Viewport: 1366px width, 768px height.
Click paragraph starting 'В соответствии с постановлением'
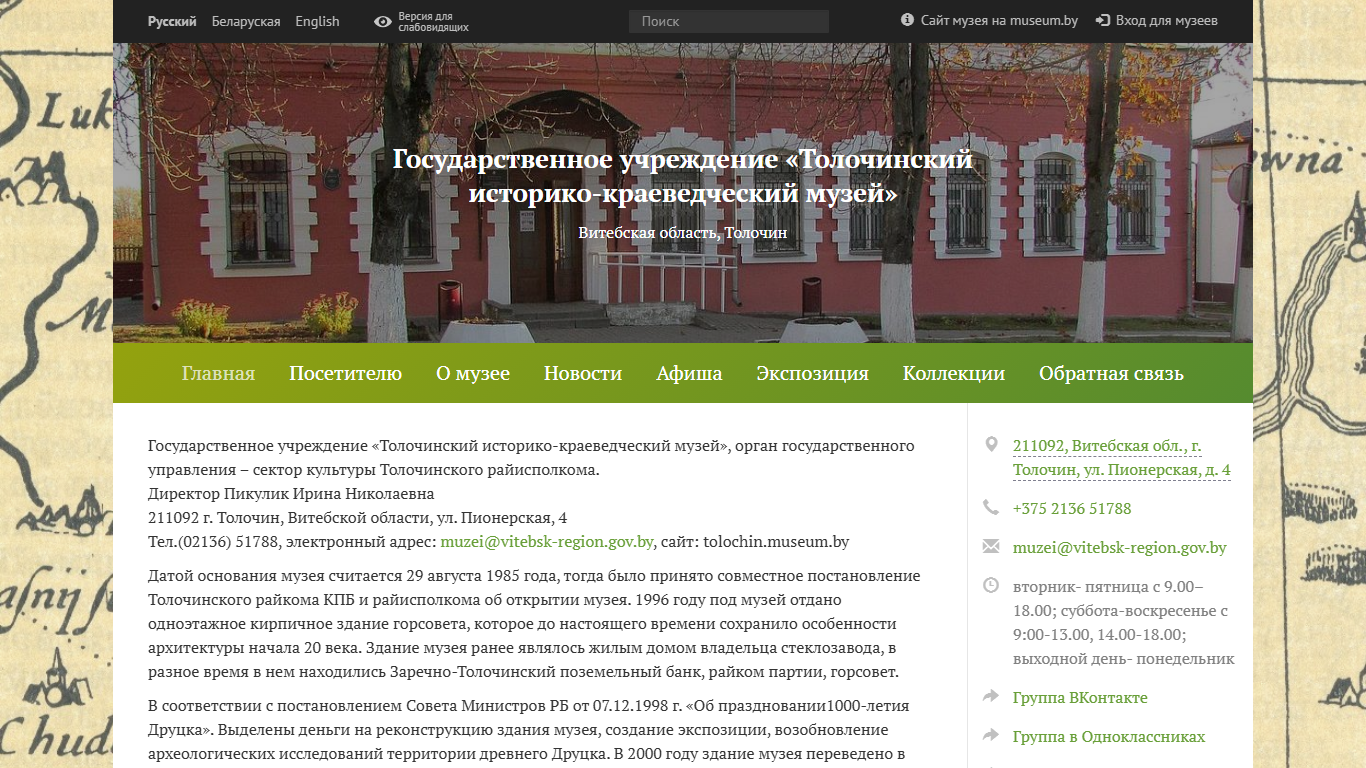(x=528, y=730)
